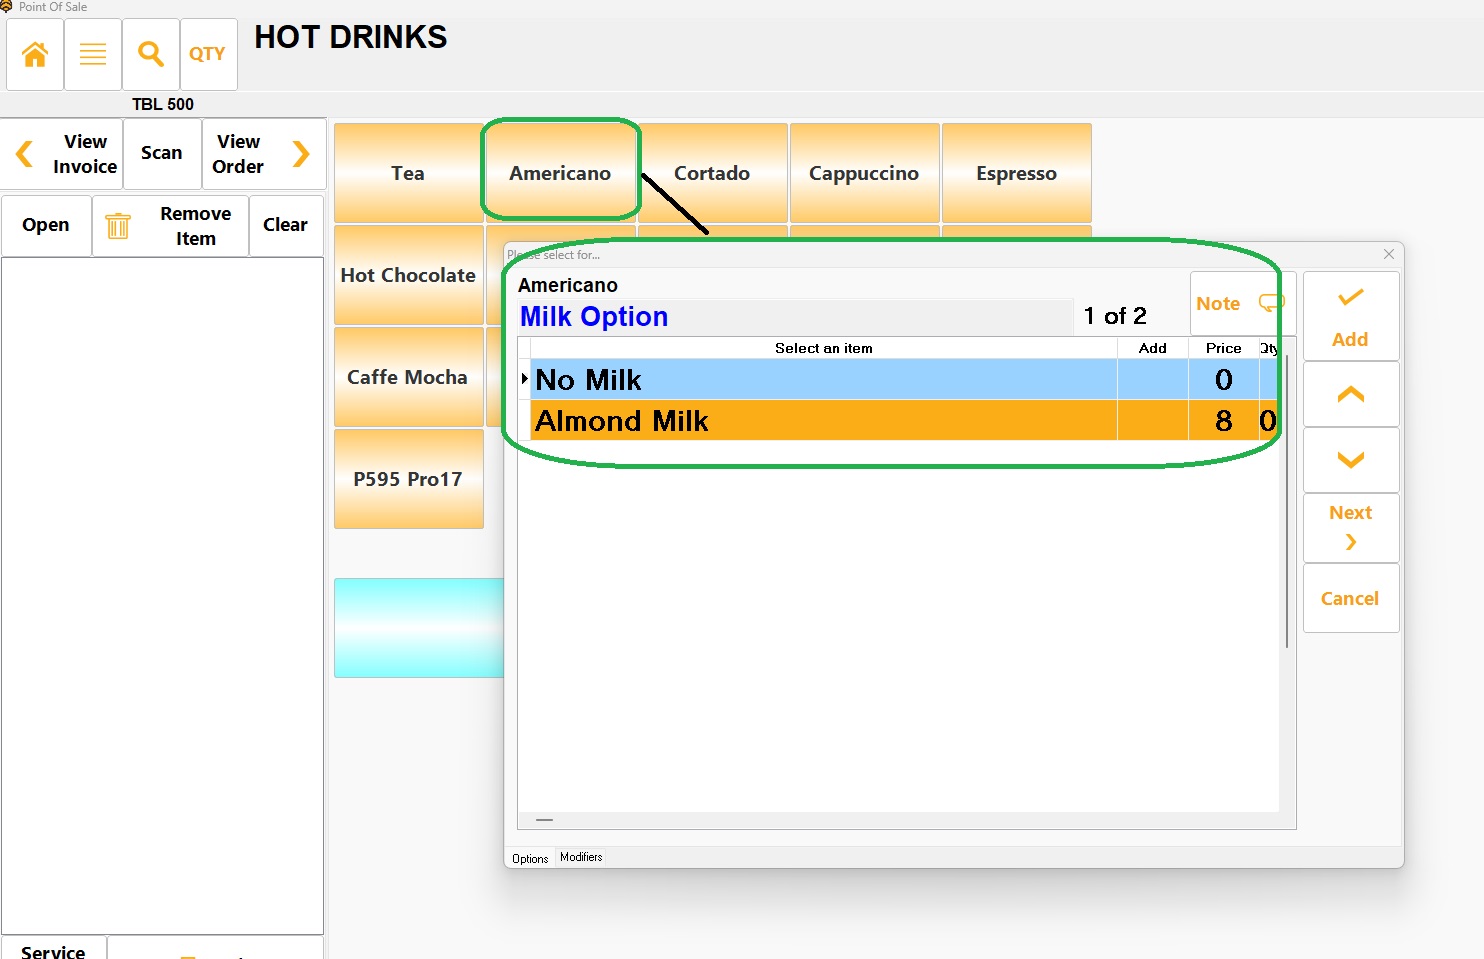Switch to the Modifiers tab

(x=581, y=857)
